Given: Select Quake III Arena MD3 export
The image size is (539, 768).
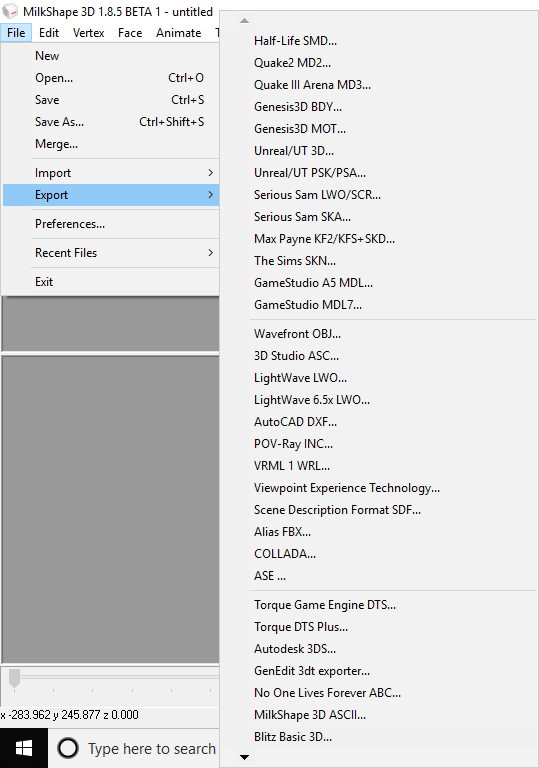Looking at the screenshot, I should point(312,85).
